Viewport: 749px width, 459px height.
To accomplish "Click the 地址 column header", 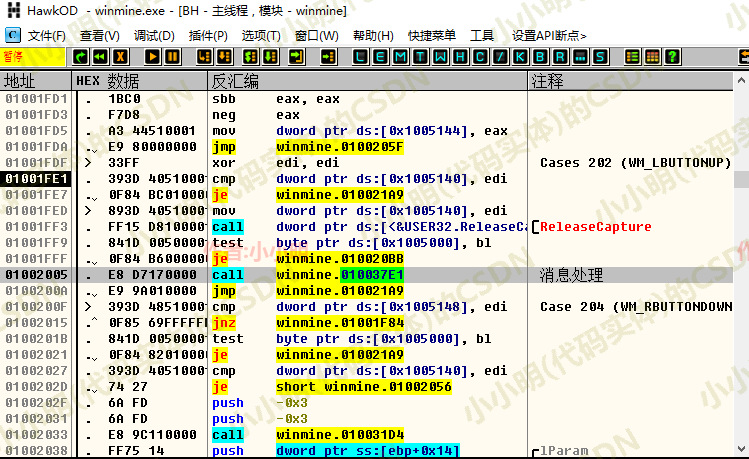I will pyautogui.click(x=36, y=81).
